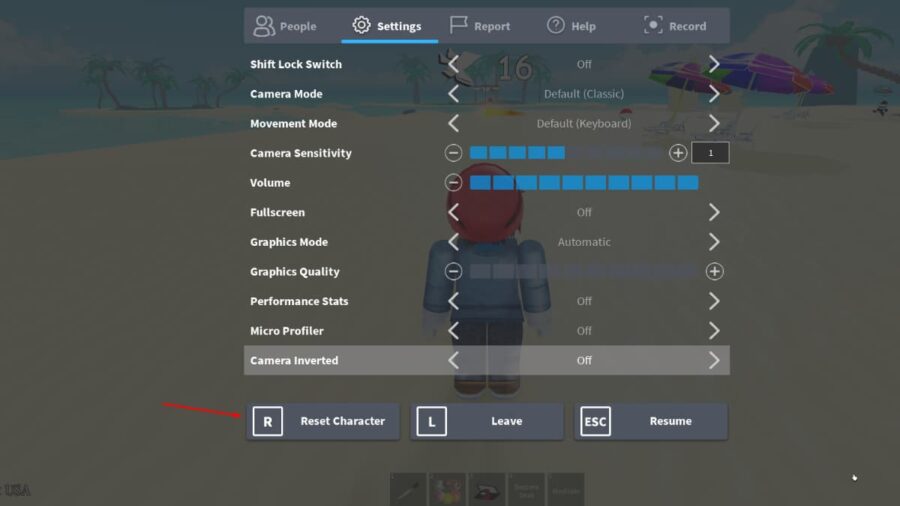Image resolution: width=900 pixels, height=506 pixels.
Task: Click the Default (Classic) value text
Action: (584, 94)
